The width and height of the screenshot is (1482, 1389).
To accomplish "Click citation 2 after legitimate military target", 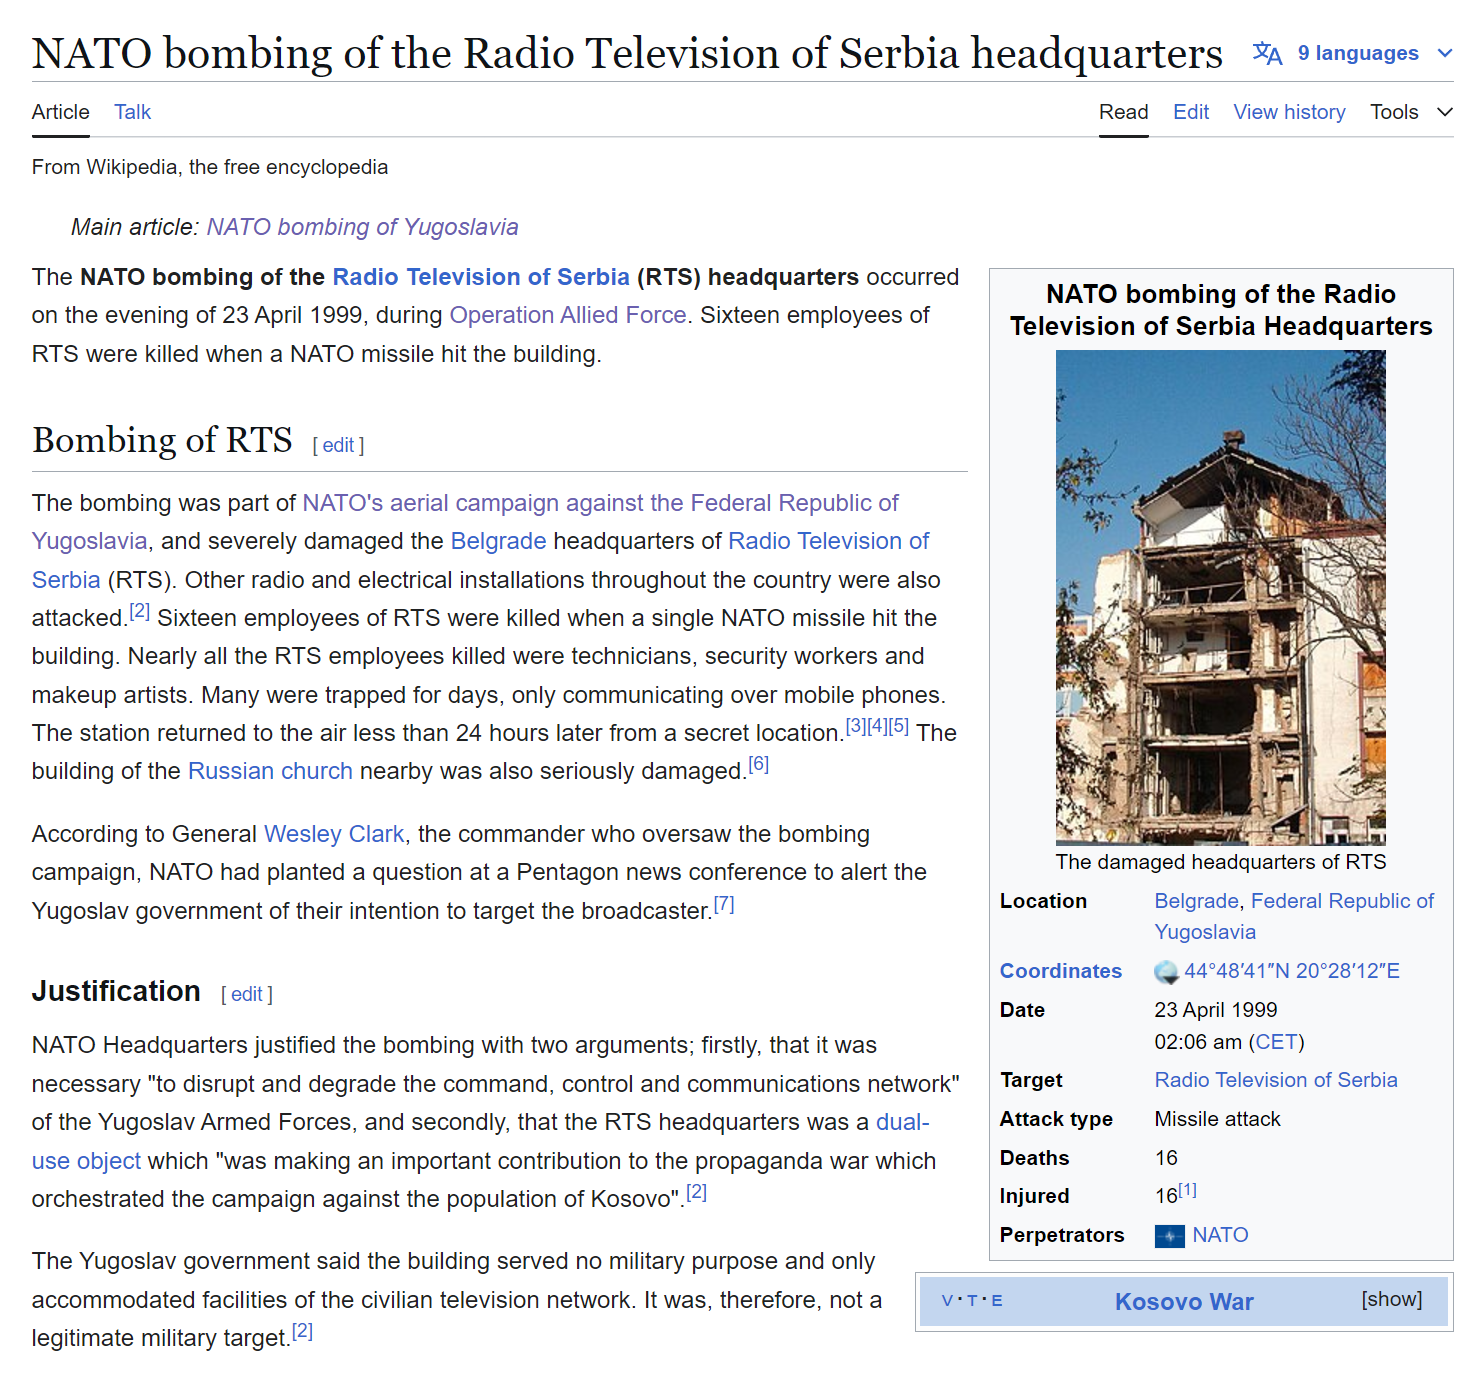I will coord(302,1331).
